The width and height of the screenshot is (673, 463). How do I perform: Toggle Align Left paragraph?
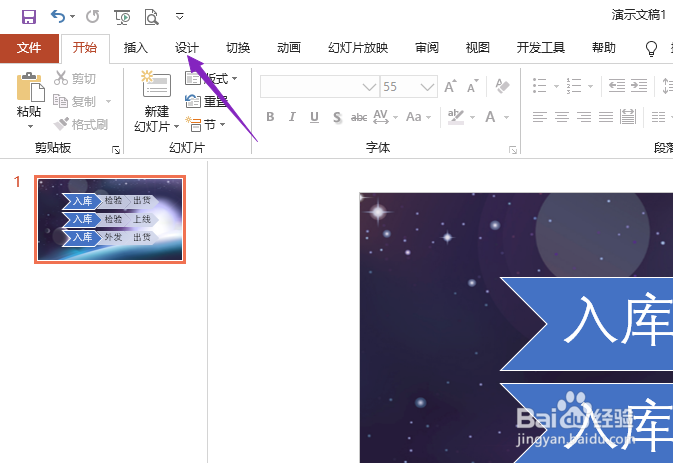[540, 117]
